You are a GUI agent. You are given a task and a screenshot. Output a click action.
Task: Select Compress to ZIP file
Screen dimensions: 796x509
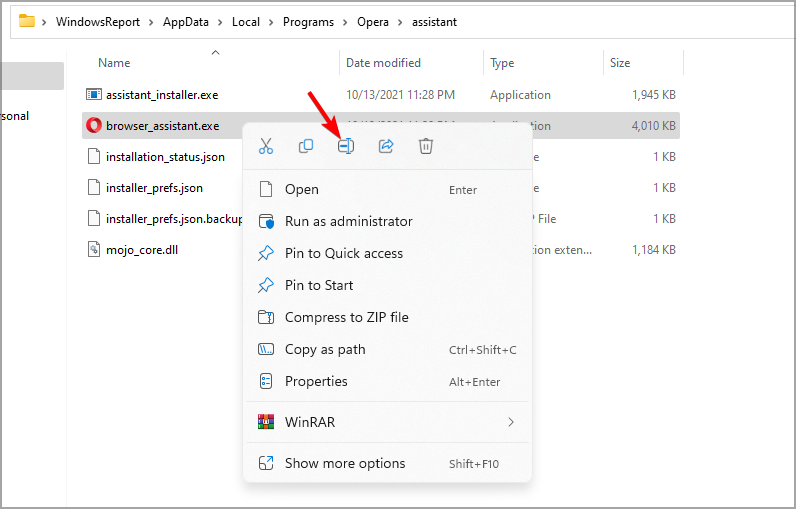[x=387, y=317]
